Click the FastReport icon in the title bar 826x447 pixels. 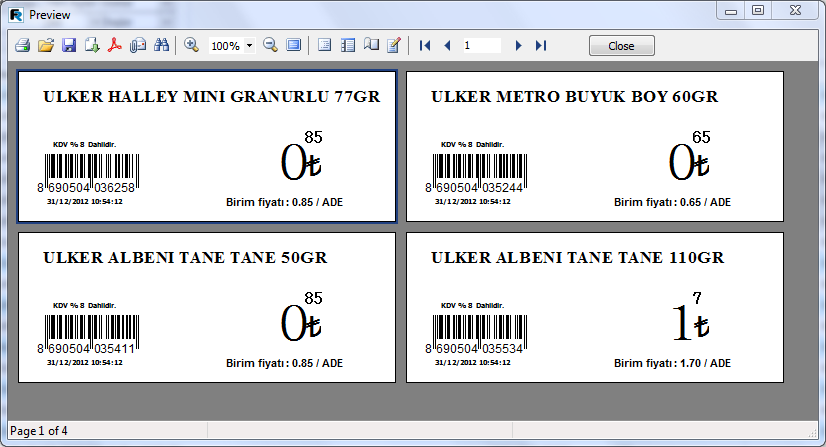tap(17, 15)
